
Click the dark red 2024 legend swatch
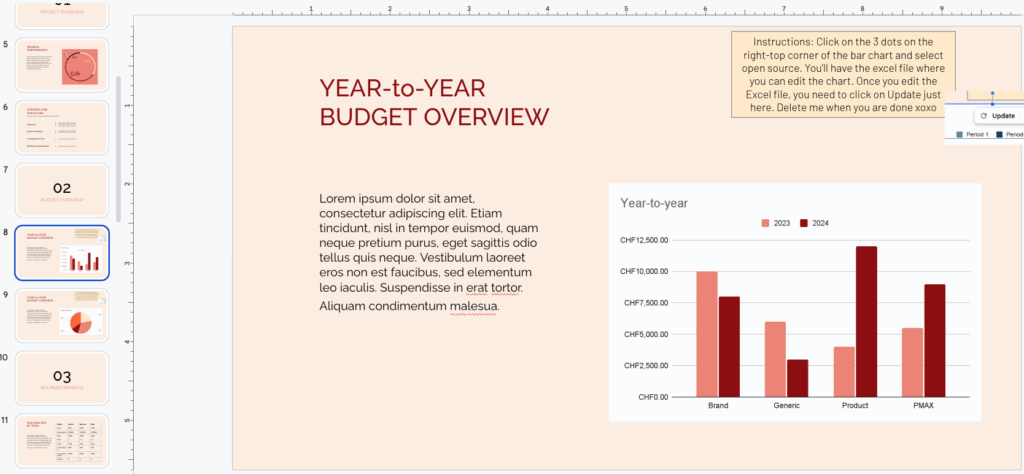coord(804,223)
